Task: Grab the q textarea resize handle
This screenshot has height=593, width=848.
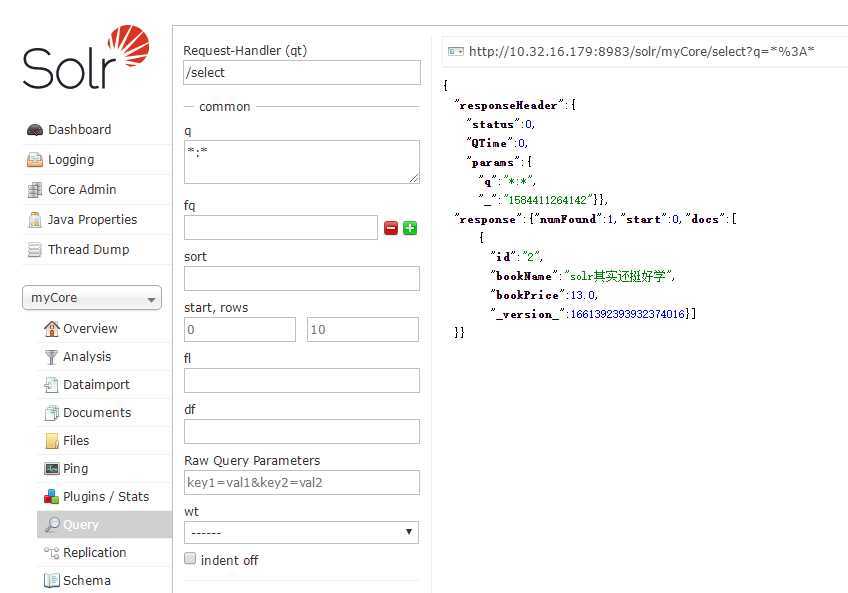Action: 414,178
